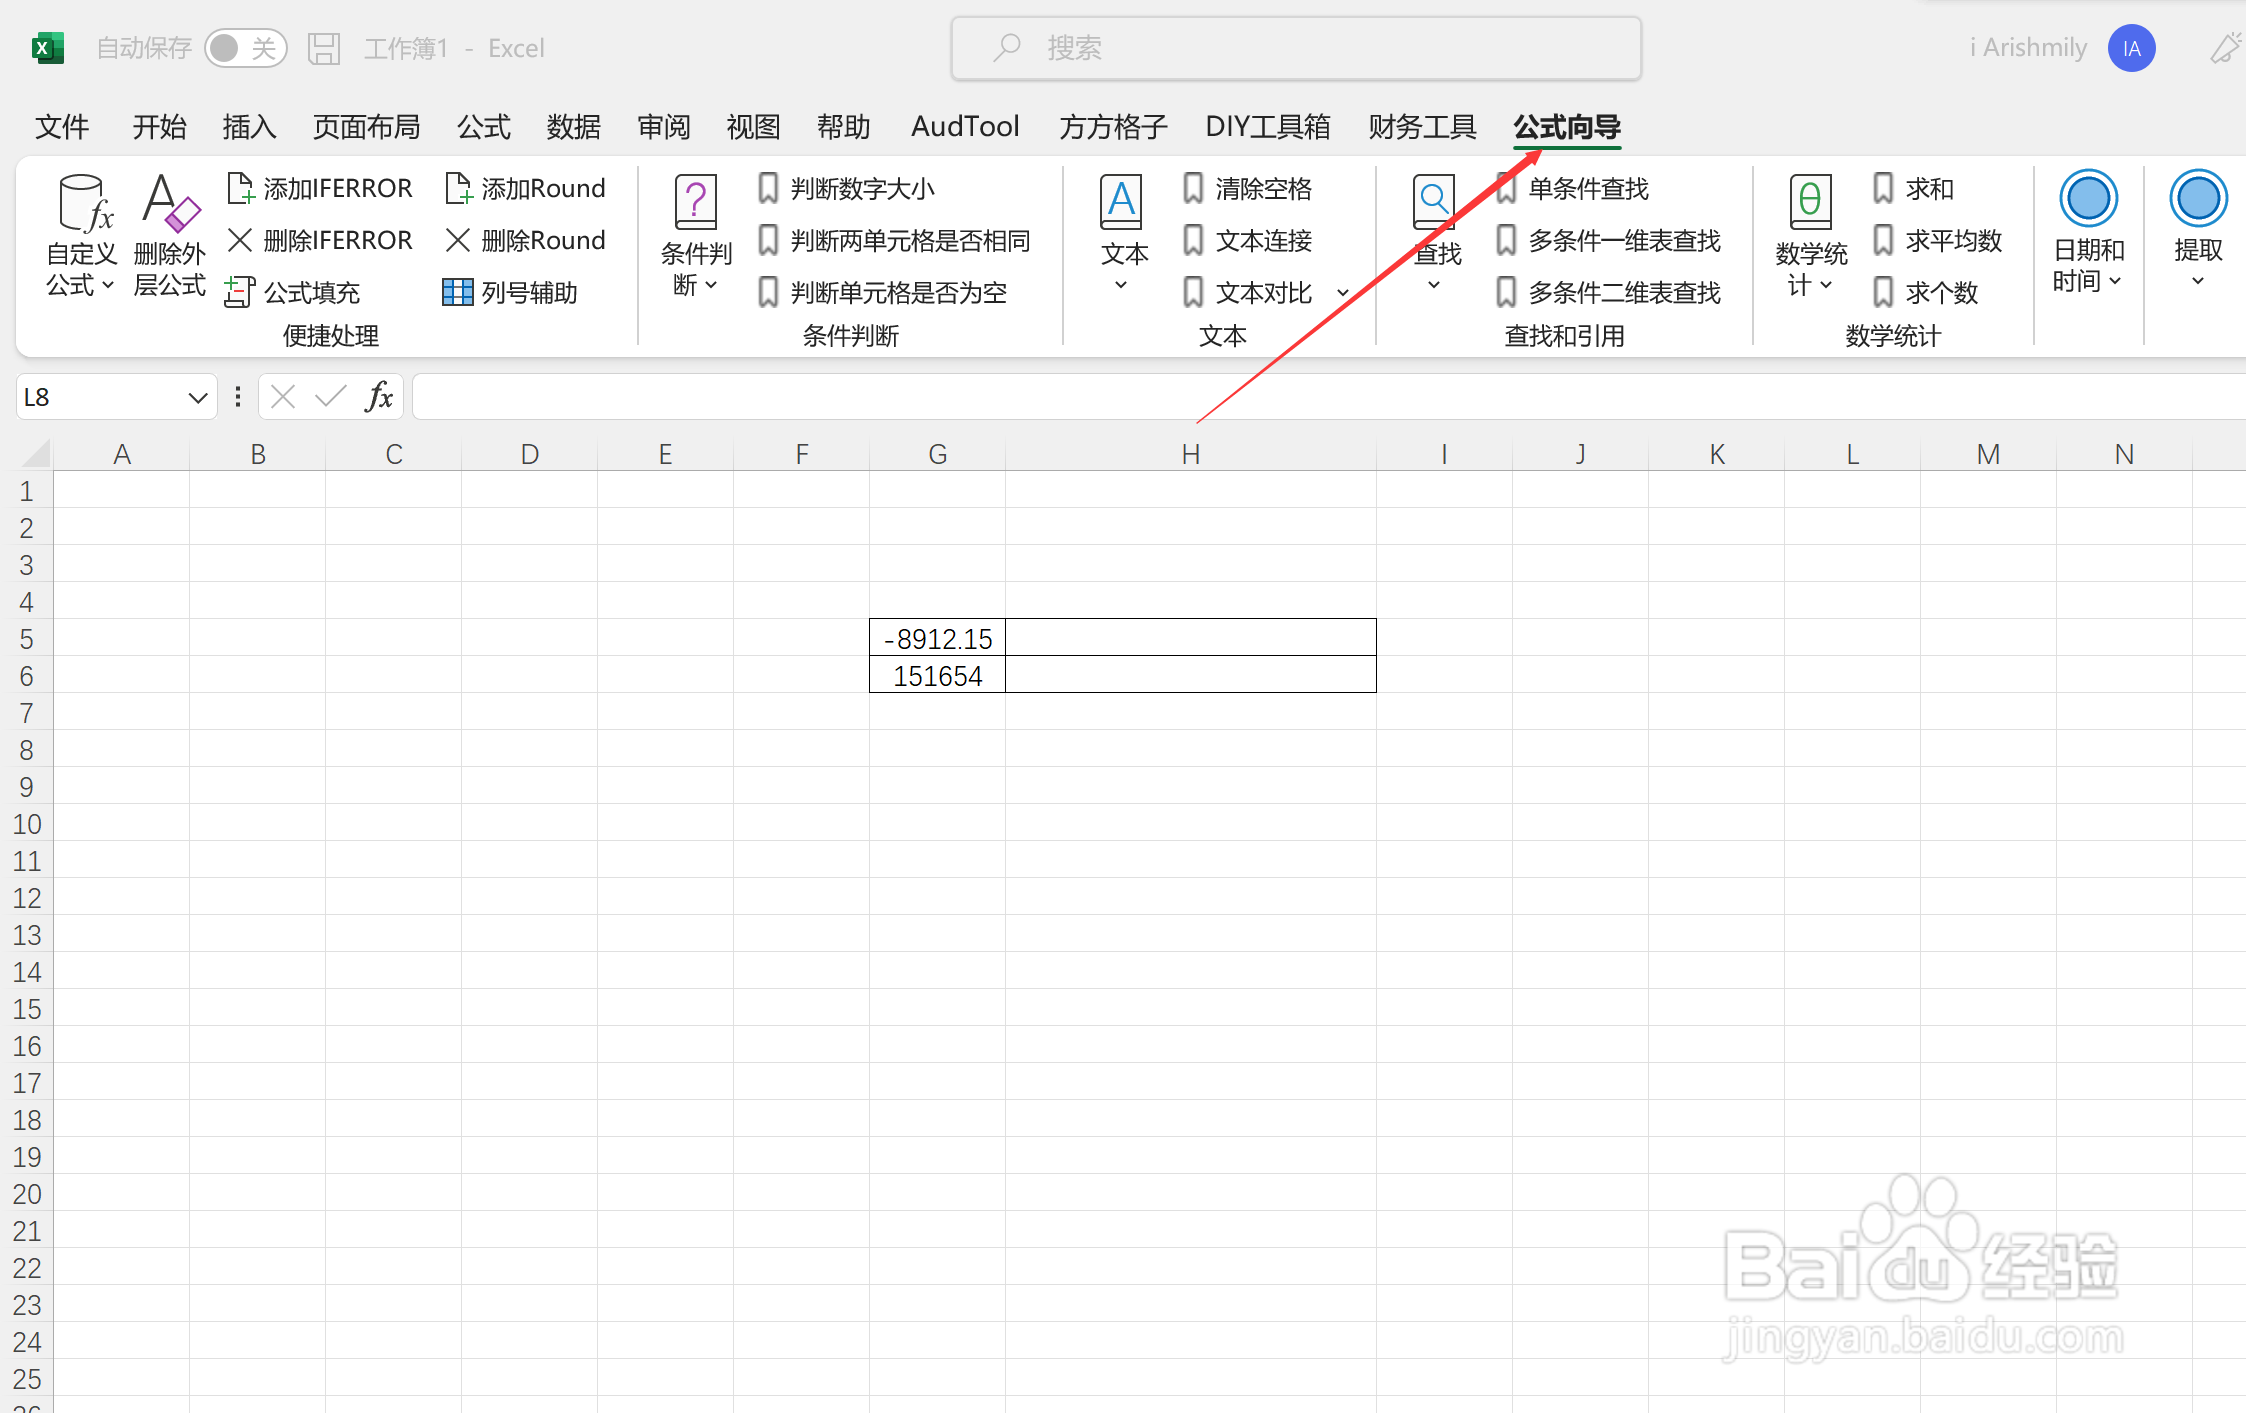Open the 审阅 tab
This screenshot has width=2246, height=1413.
point(664,127)
